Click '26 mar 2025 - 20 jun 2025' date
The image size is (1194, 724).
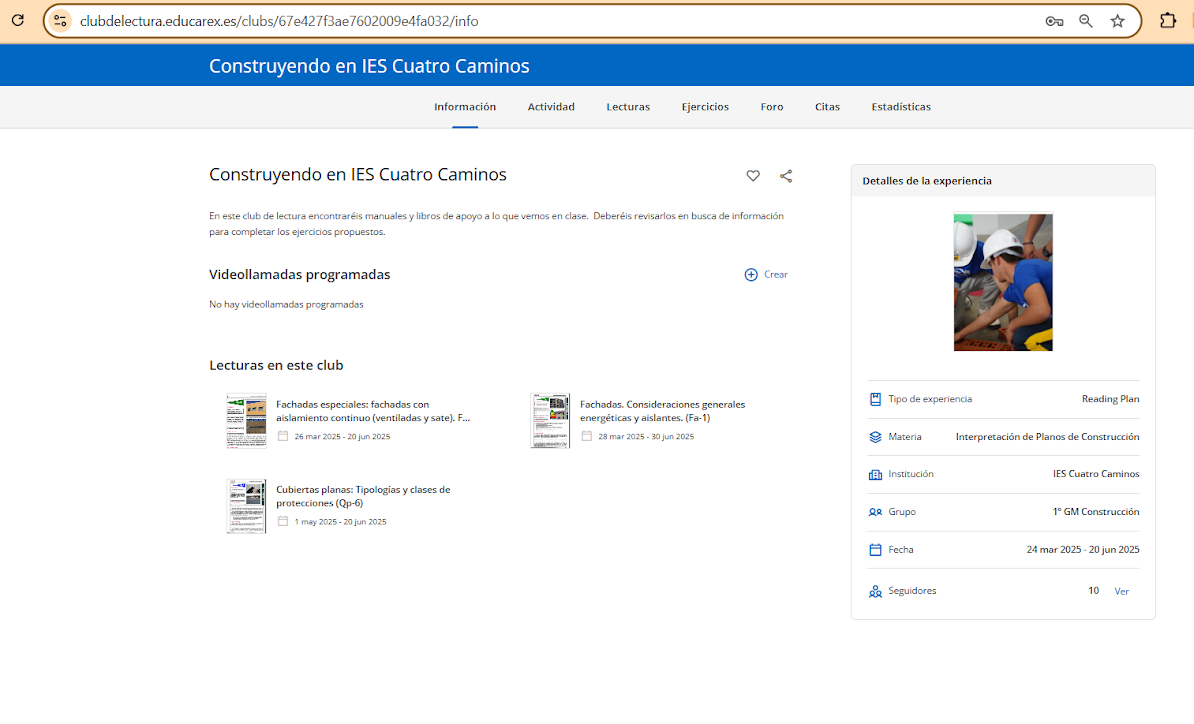pos(342,437)
